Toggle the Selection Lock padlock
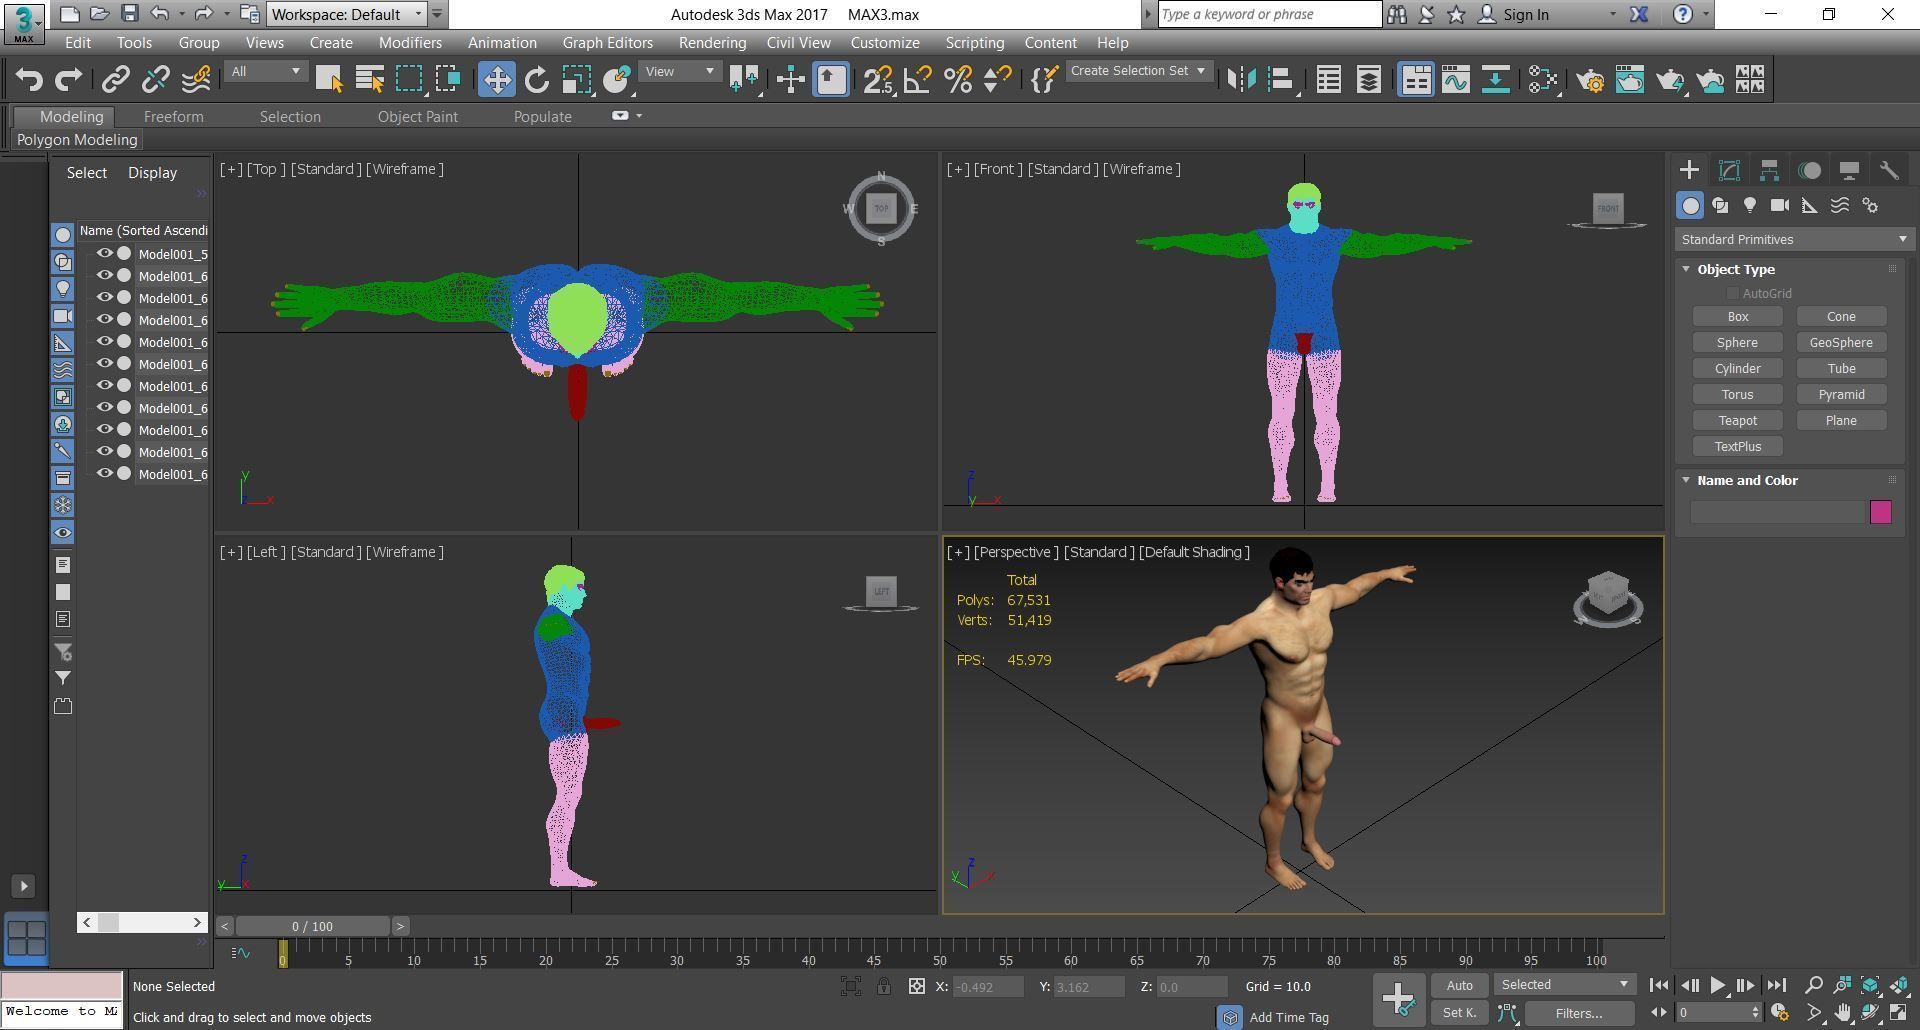 click(x=884, y=986)
